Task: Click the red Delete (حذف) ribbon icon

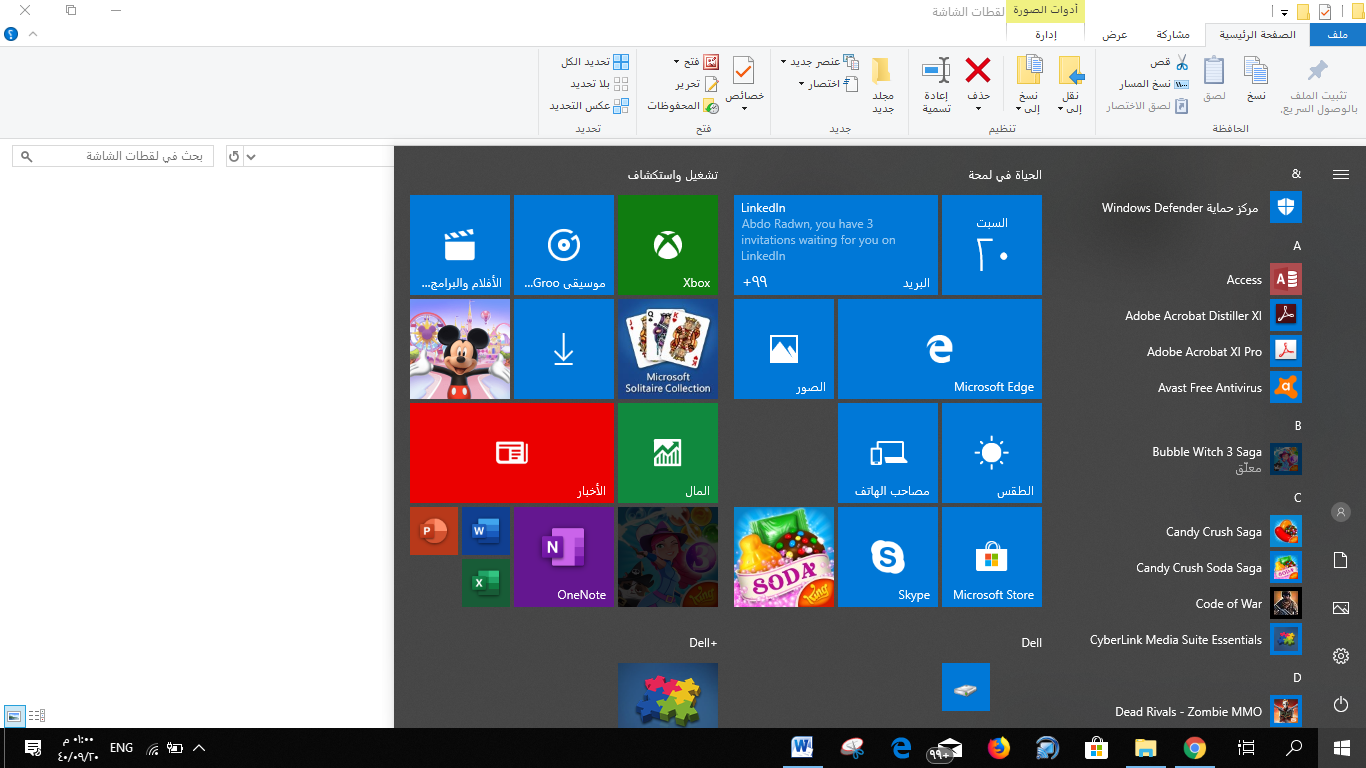Action: [977, 72]
